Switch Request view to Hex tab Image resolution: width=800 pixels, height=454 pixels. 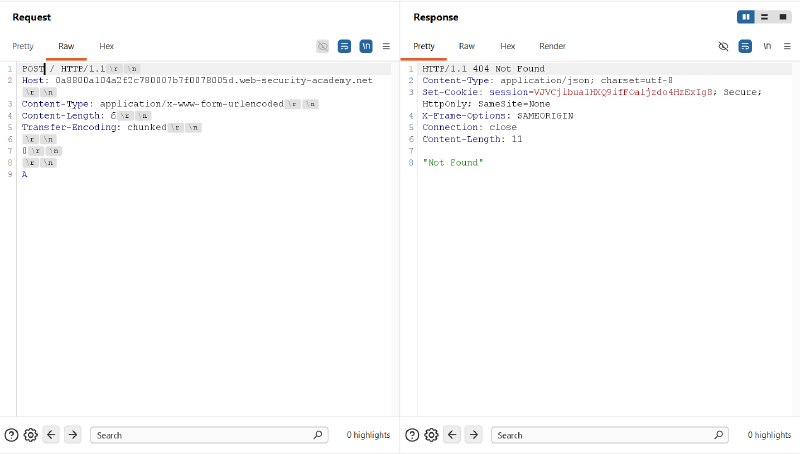click(x=107, y=46)
